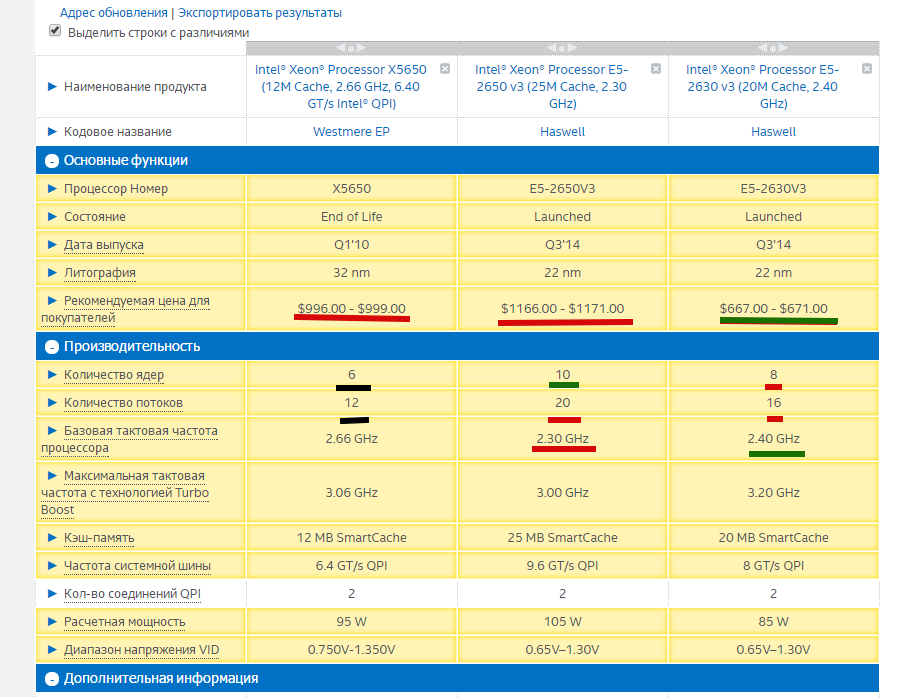Click the Расчетная мощность row label
Image resolution: width=908 pixels, height=697 pixels.
[124, 622]
